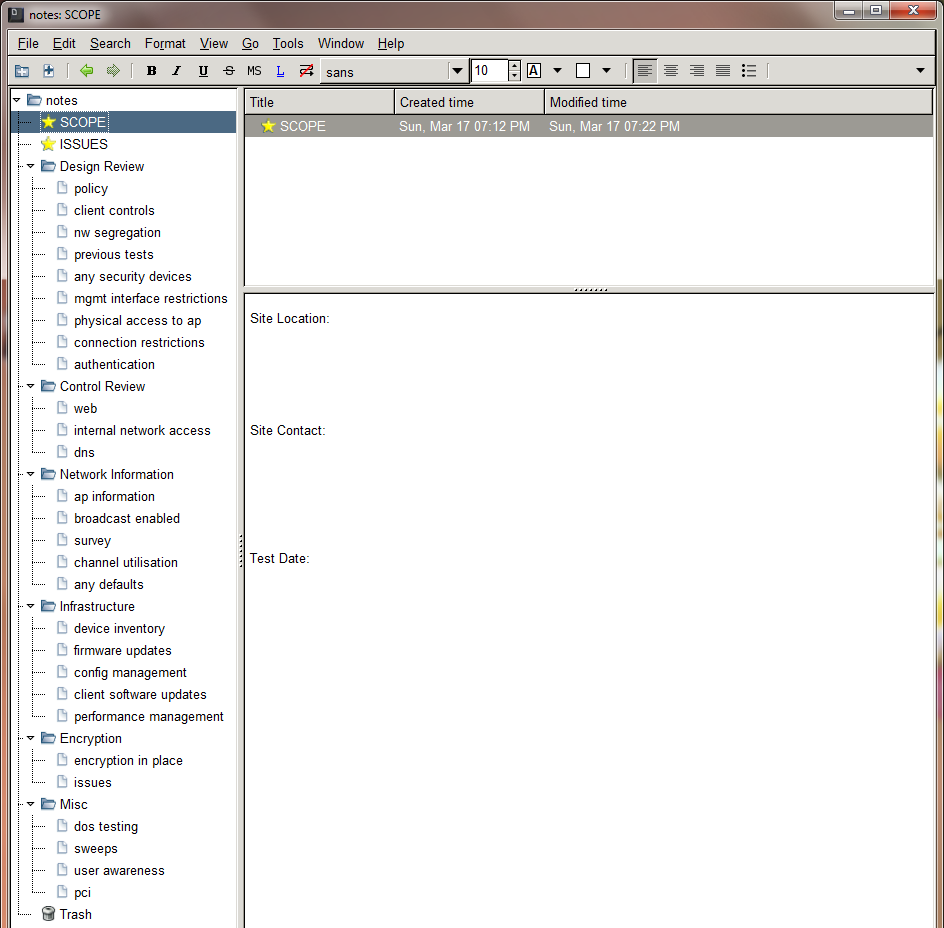Collapse the Encryption folder
Image resolution: width=944 pixels, height=928 pixels.
coord(31,738)
